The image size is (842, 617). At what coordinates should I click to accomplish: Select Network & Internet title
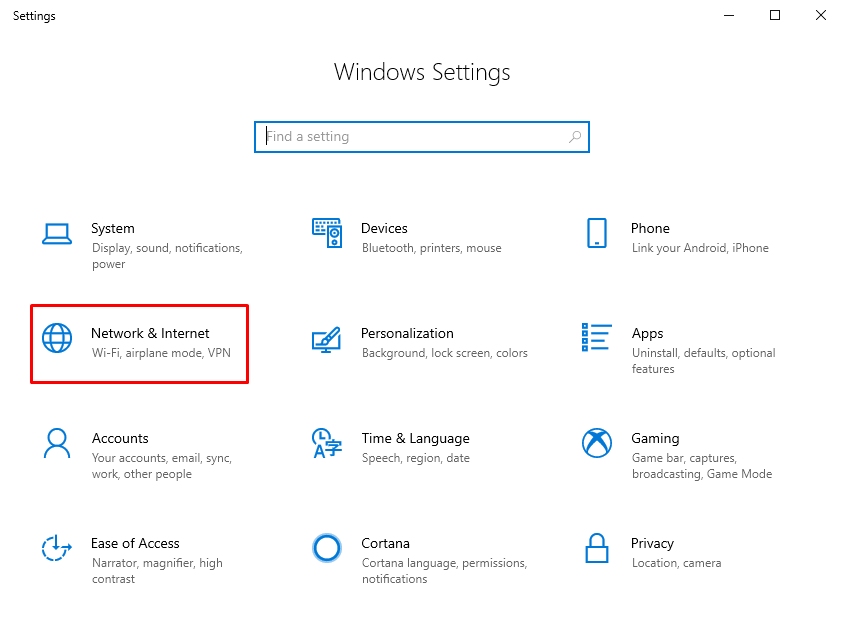150,333
